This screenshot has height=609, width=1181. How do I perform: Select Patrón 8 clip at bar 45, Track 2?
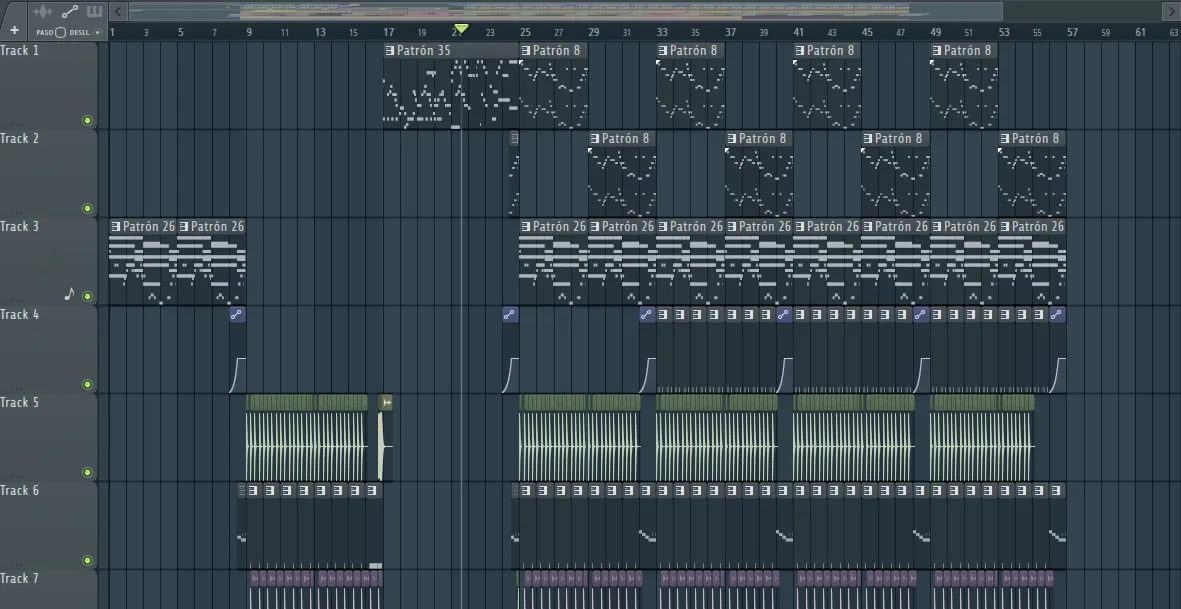895,174
